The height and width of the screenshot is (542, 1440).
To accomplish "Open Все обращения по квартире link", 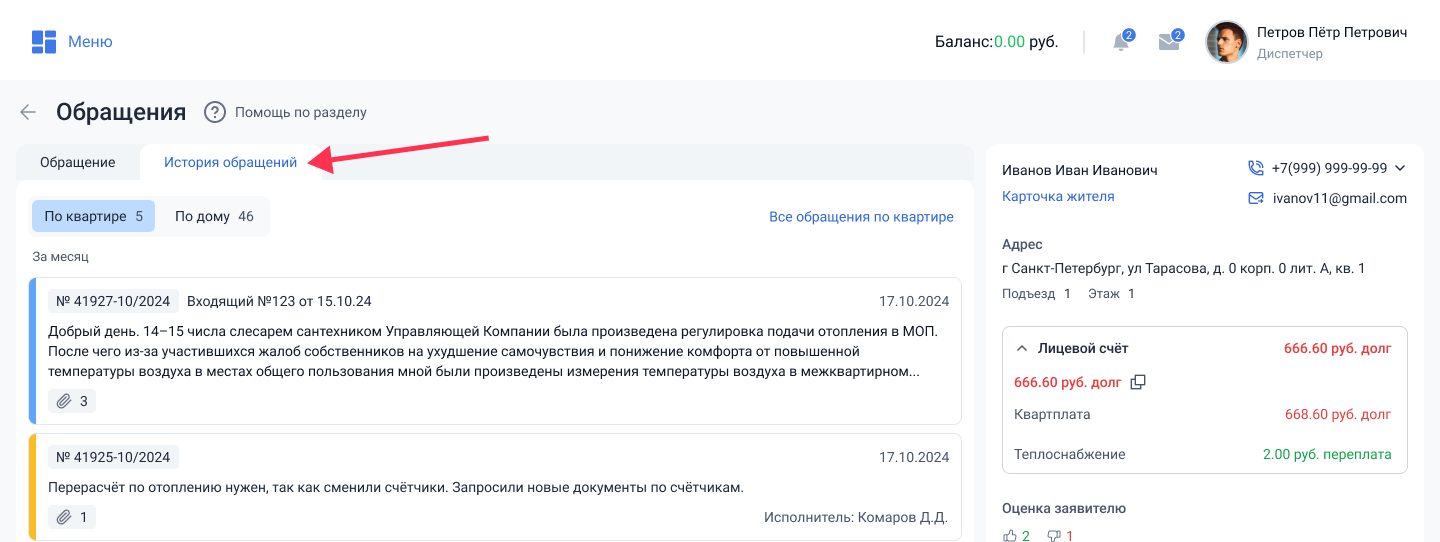I will [861, 216].
